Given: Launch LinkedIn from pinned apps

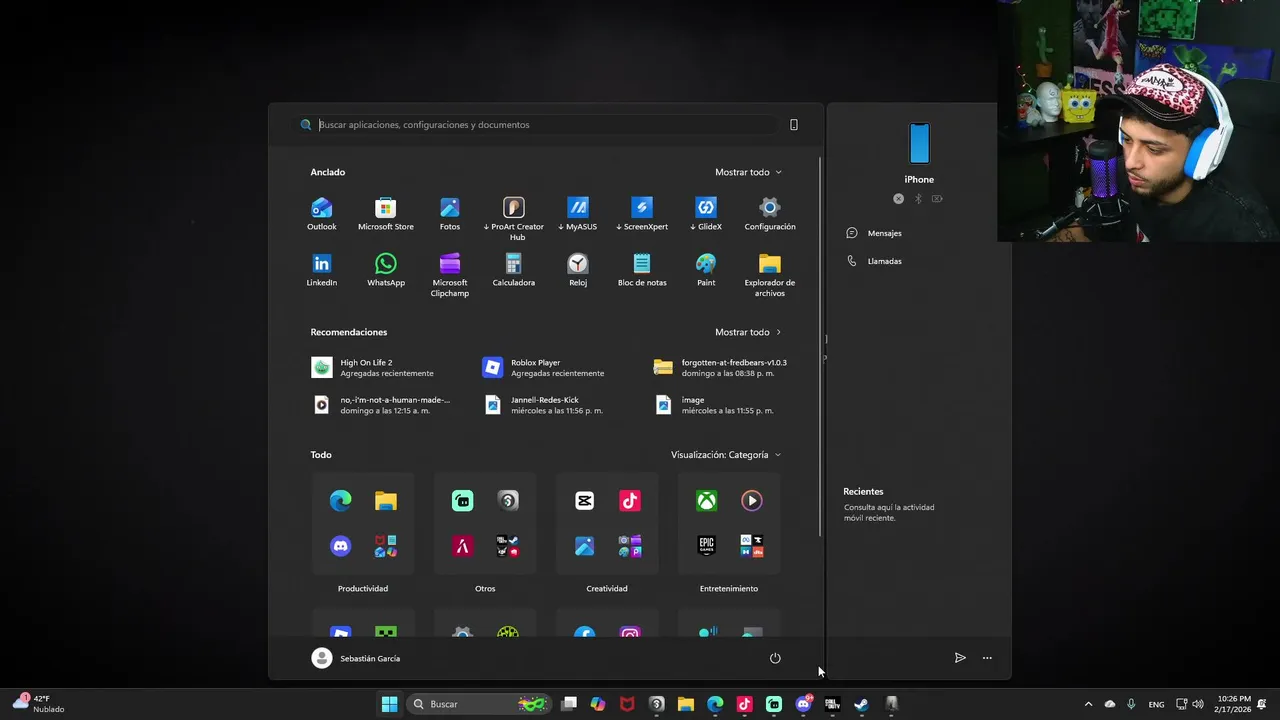Looking at the screenshot, I should click(321, 270).
